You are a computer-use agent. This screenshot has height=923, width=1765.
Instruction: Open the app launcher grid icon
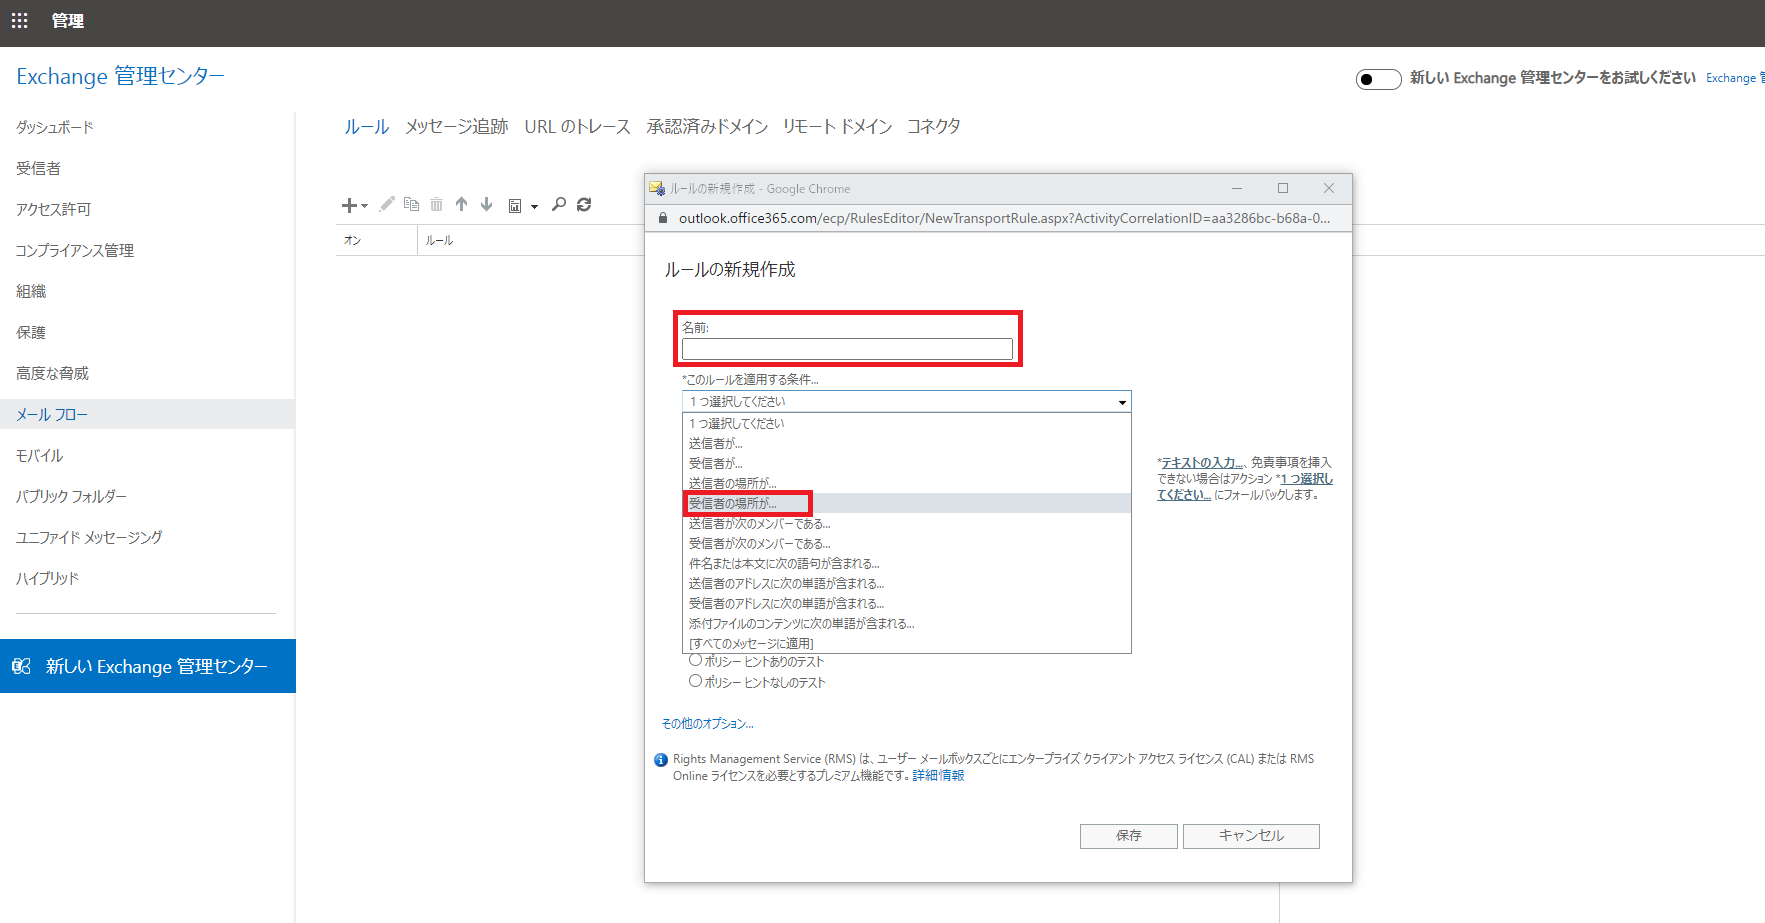19,21
